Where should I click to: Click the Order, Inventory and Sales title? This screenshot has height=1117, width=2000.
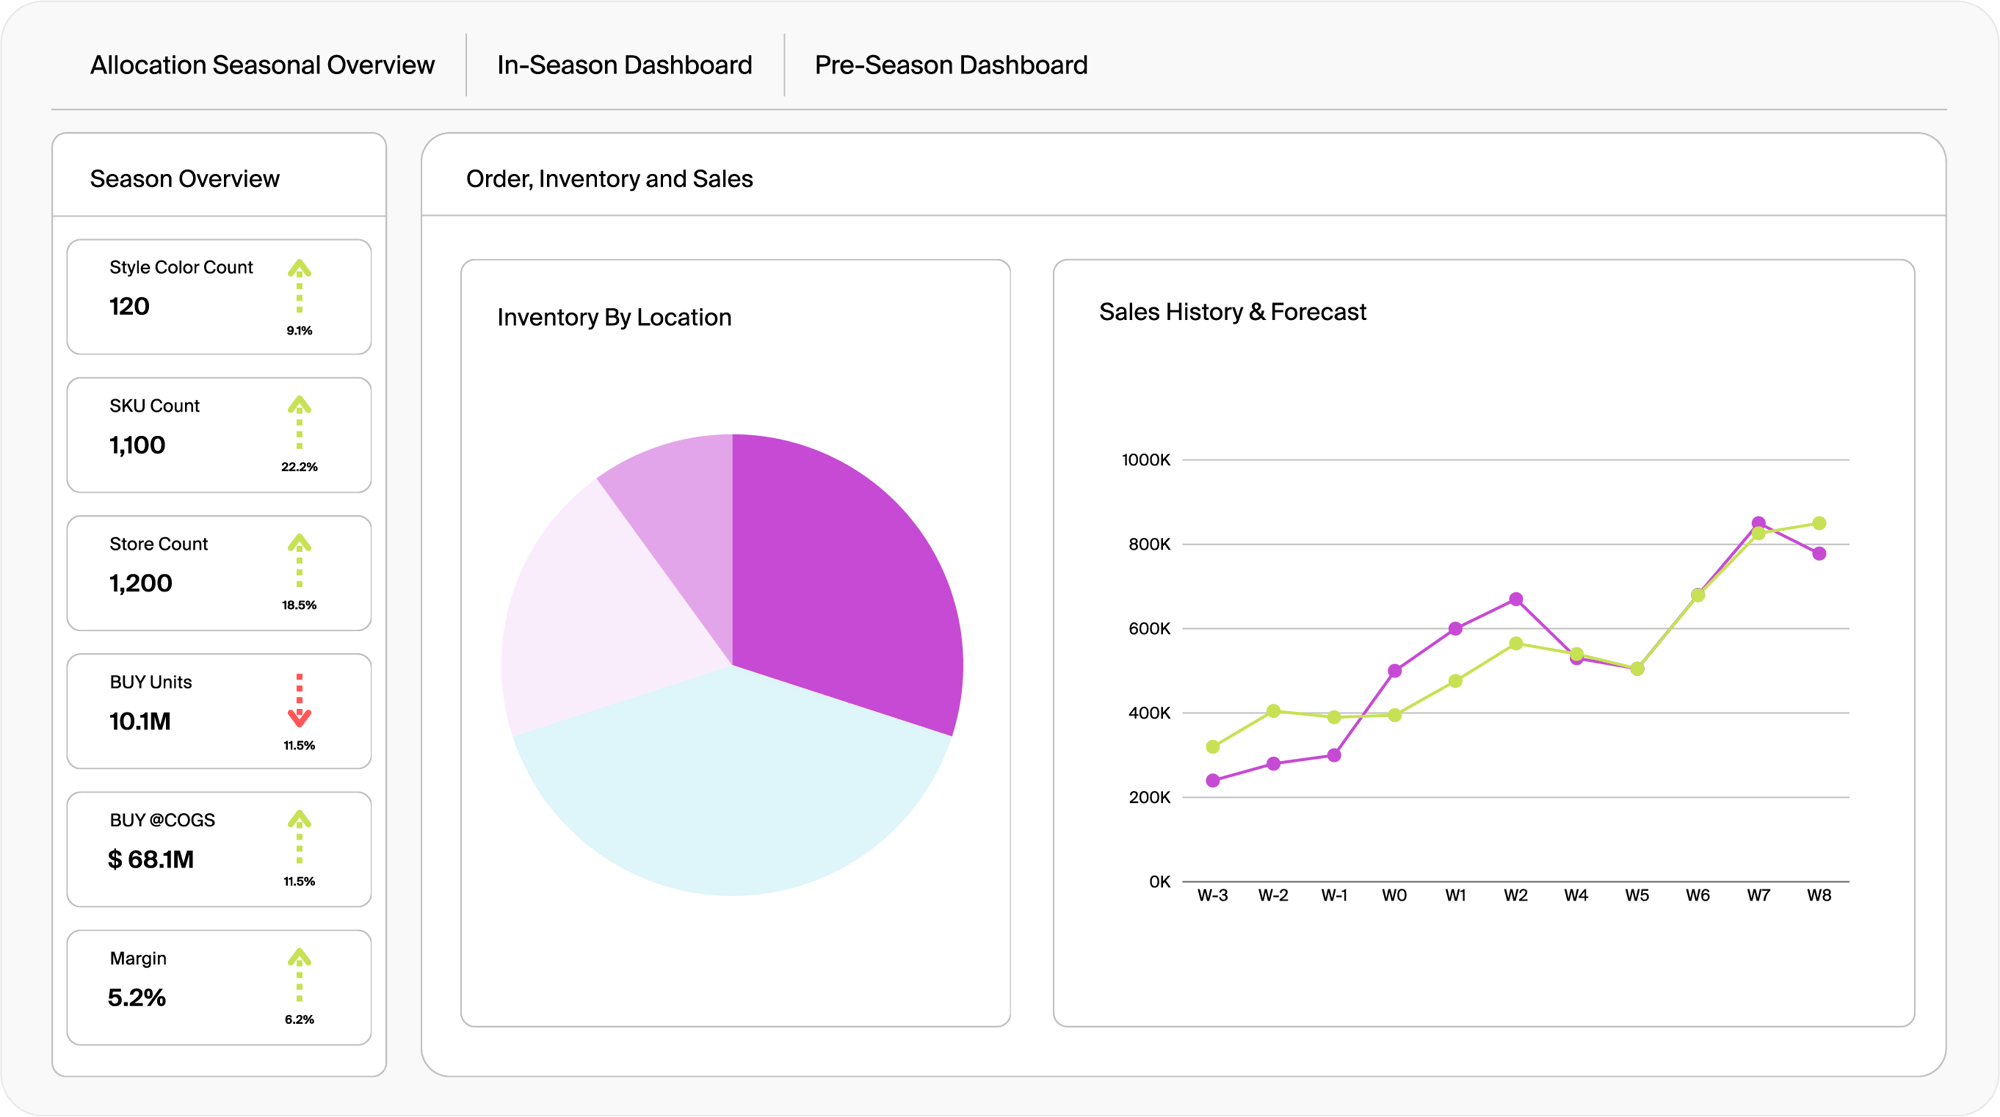click(609, 180)
